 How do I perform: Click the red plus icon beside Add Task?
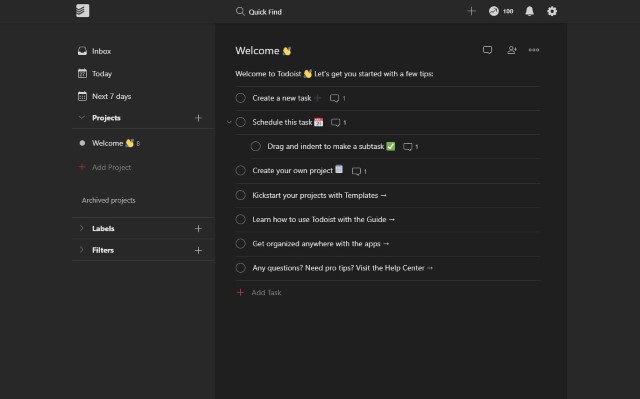[x=240, y=292]
